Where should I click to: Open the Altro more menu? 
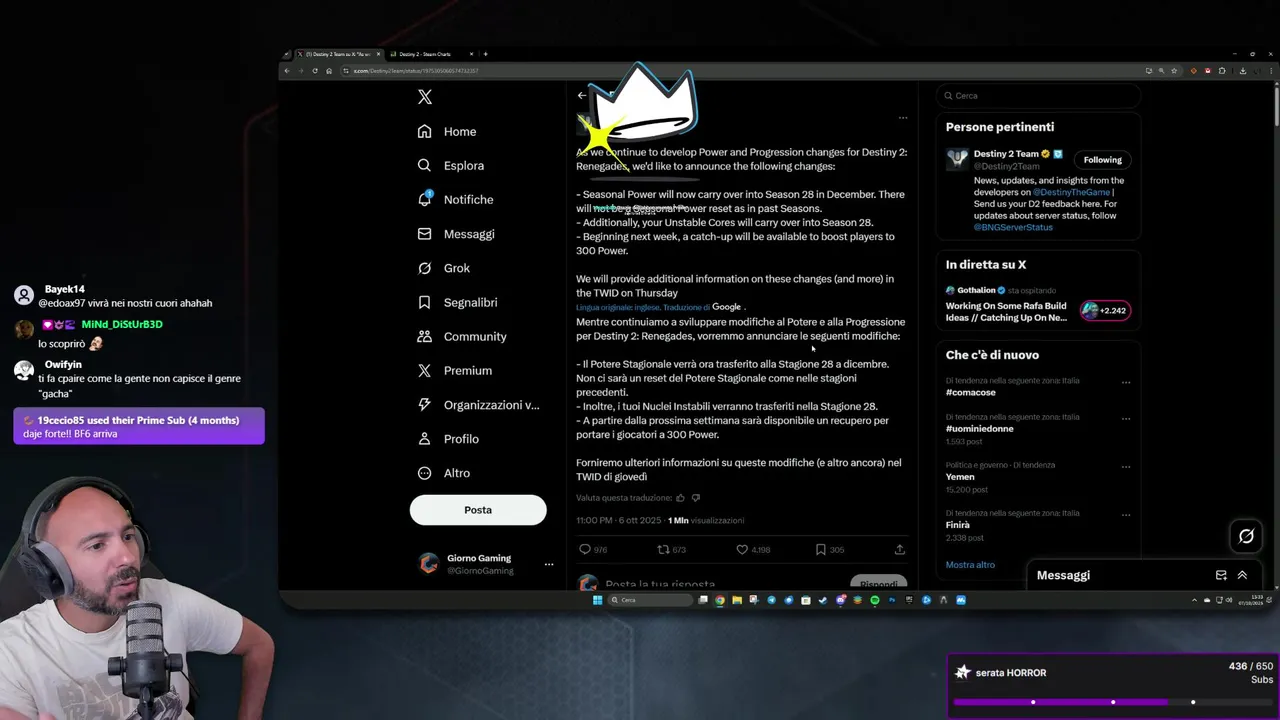click(x=444, y=473)
